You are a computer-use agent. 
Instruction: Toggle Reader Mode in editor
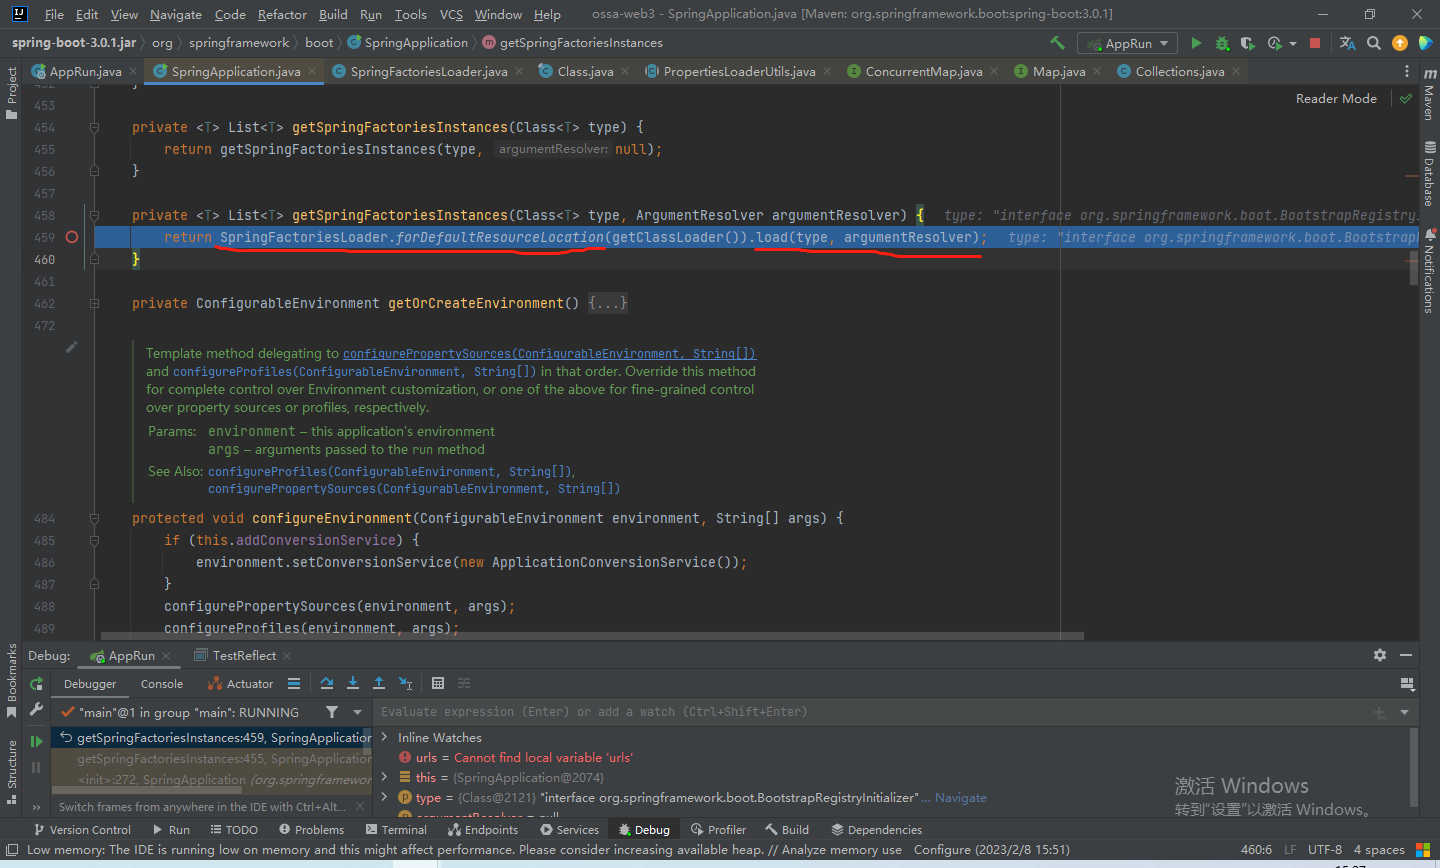click(1336, 98)
